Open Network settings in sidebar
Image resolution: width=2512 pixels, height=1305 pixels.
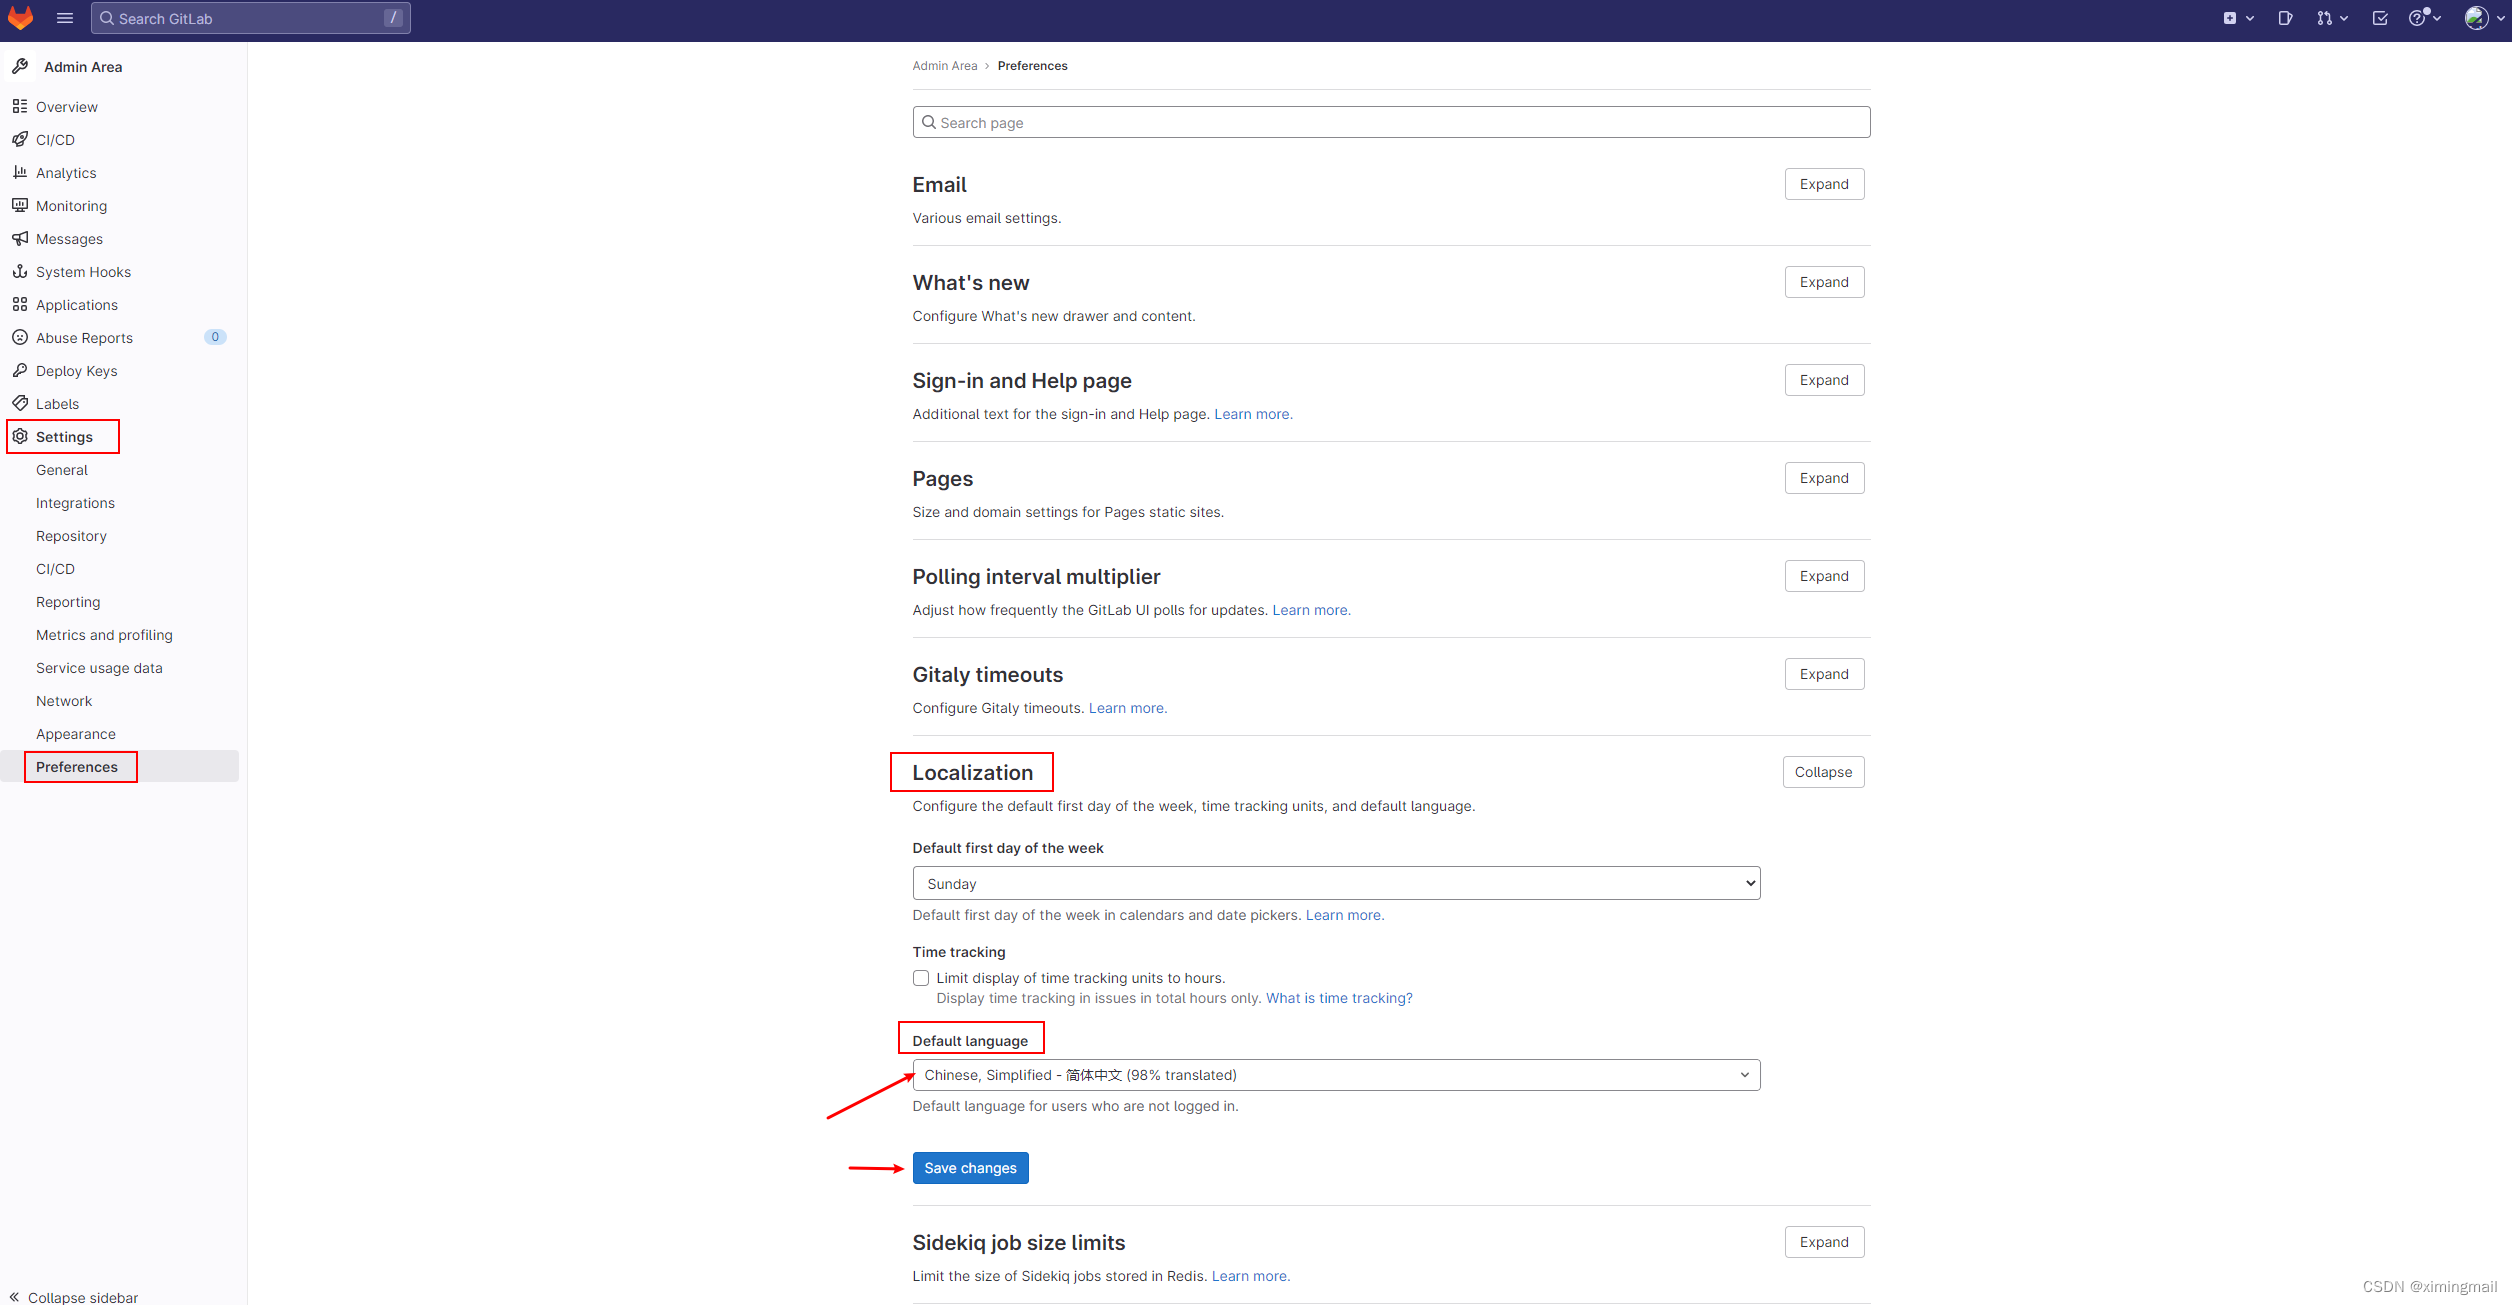click(64, 701)
